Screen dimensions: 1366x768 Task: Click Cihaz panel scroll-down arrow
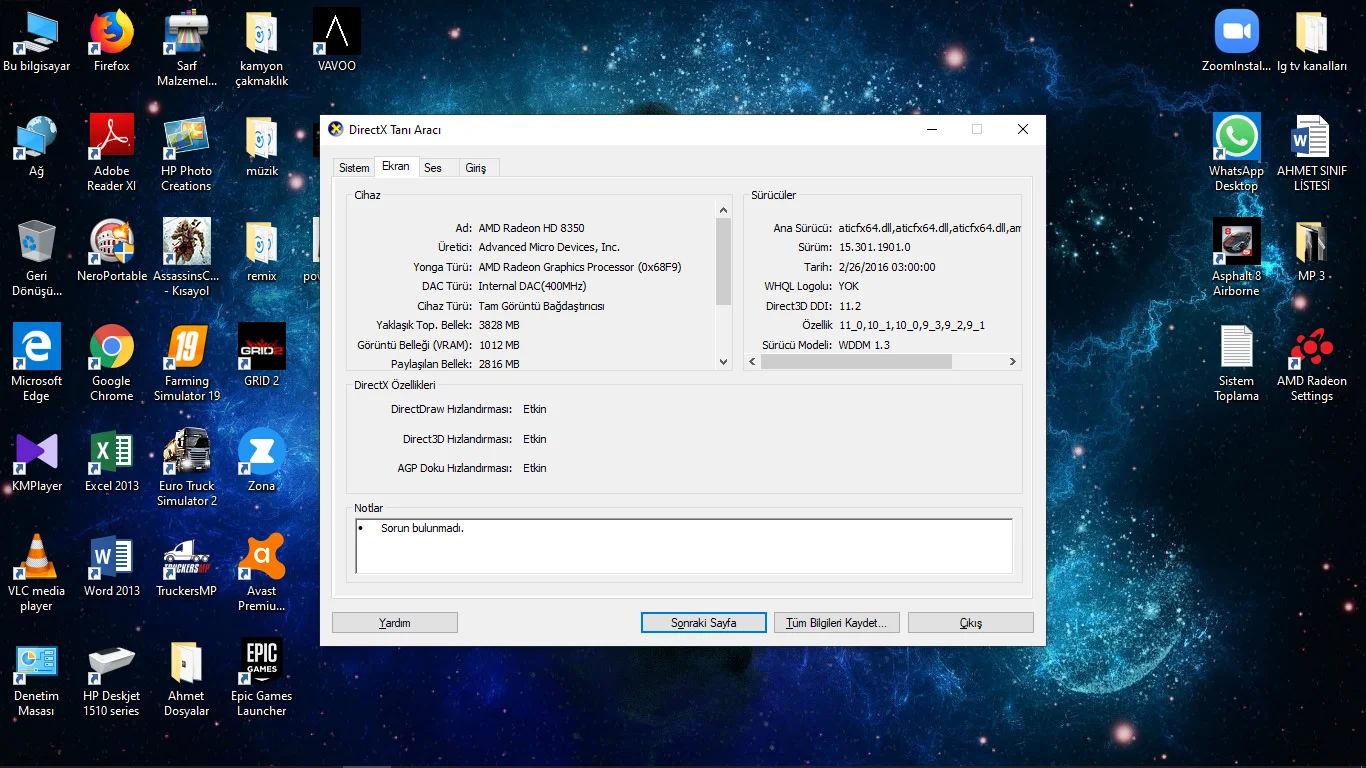(724, 362)
